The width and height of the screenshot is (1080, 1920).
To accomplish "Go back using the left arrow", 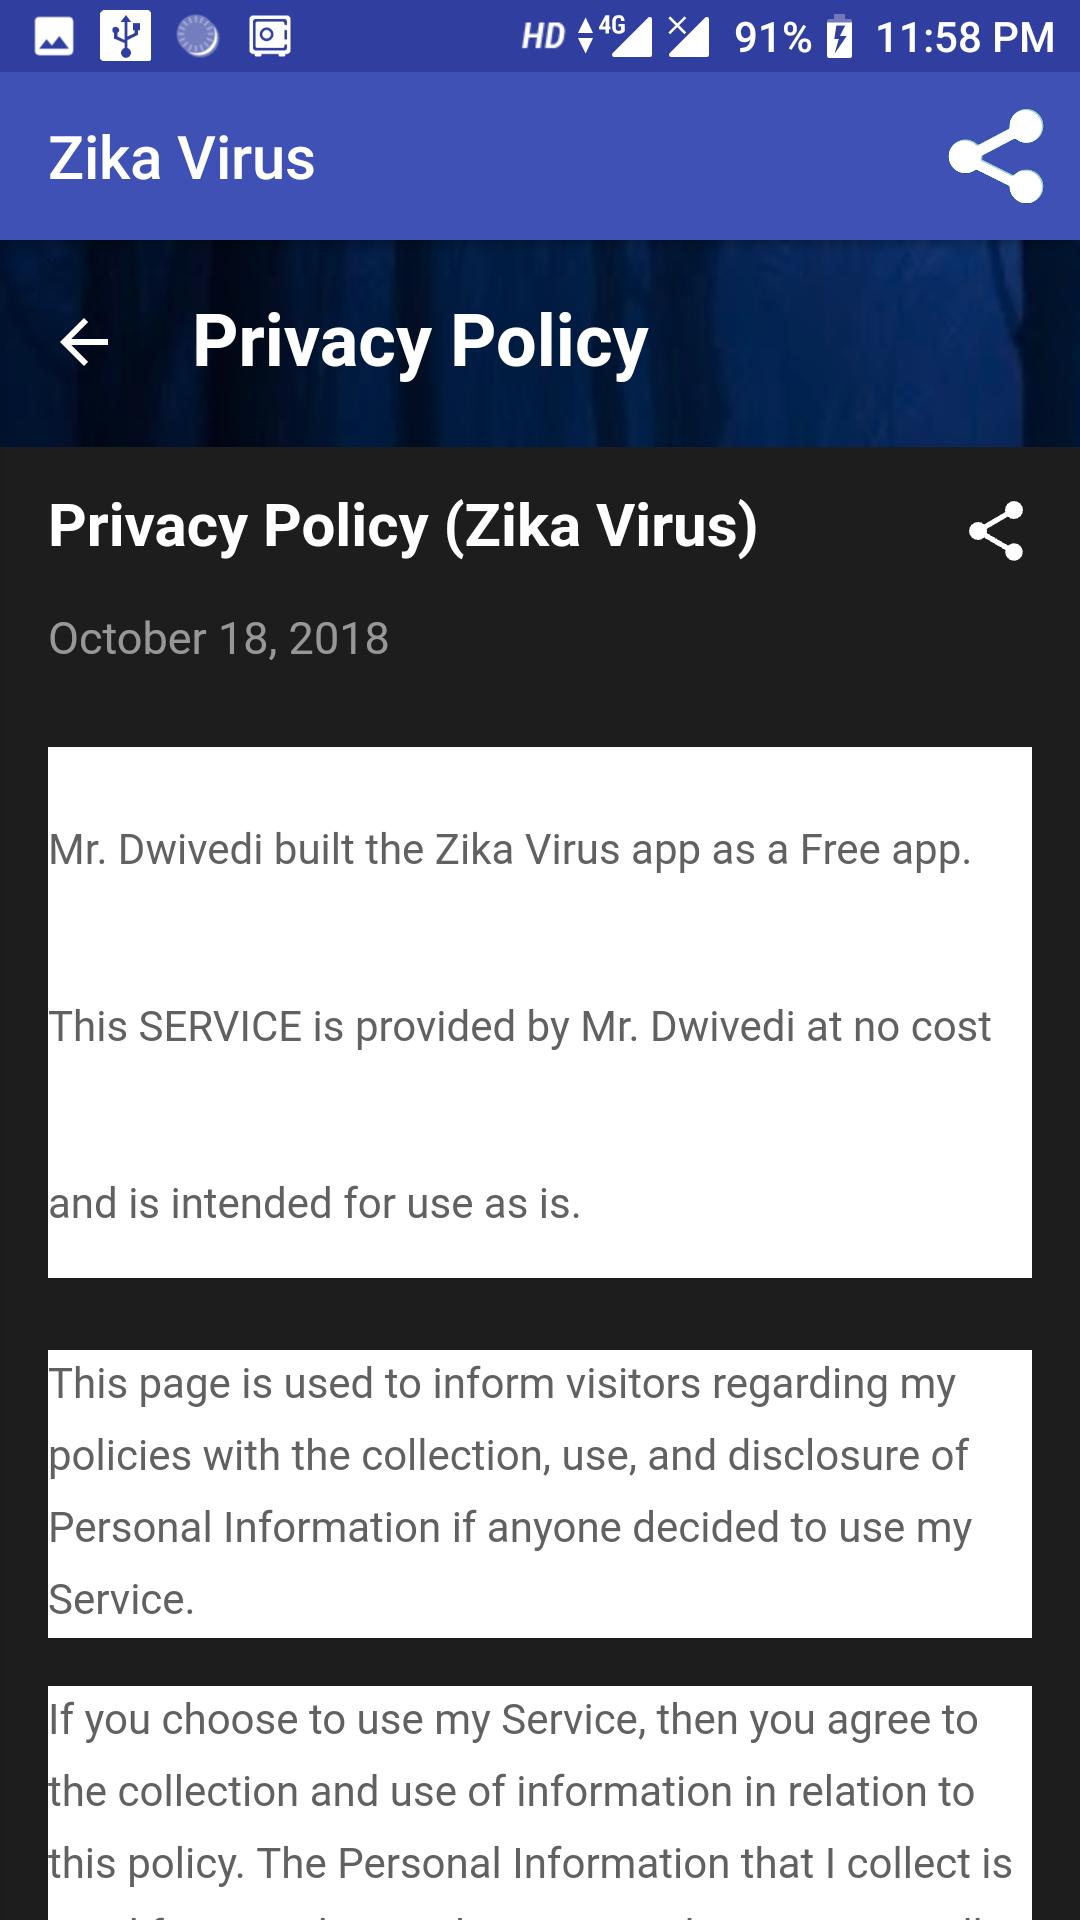I will click(84, 343).
